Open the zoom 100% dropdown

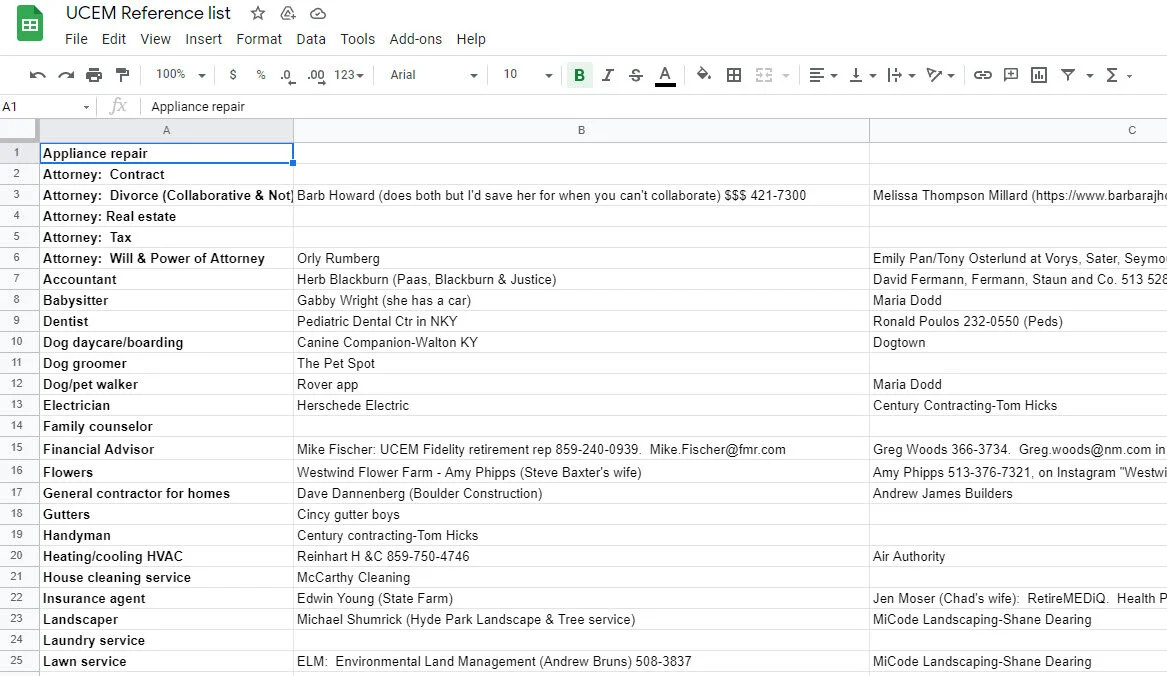(180, 74)
